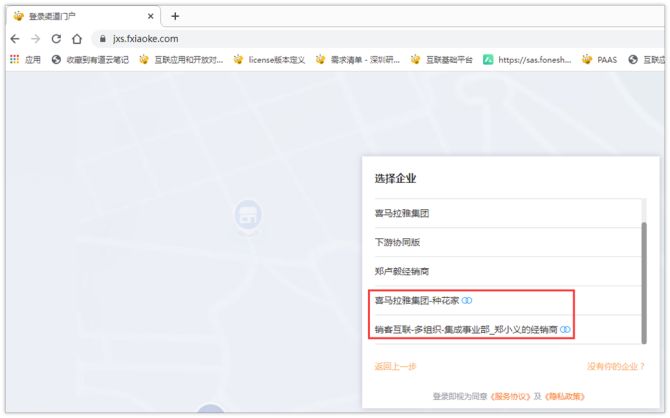Image resolution: width=670 pixels, height=418 pixels.
Task: Go to the browser home page
Action: 77,38
